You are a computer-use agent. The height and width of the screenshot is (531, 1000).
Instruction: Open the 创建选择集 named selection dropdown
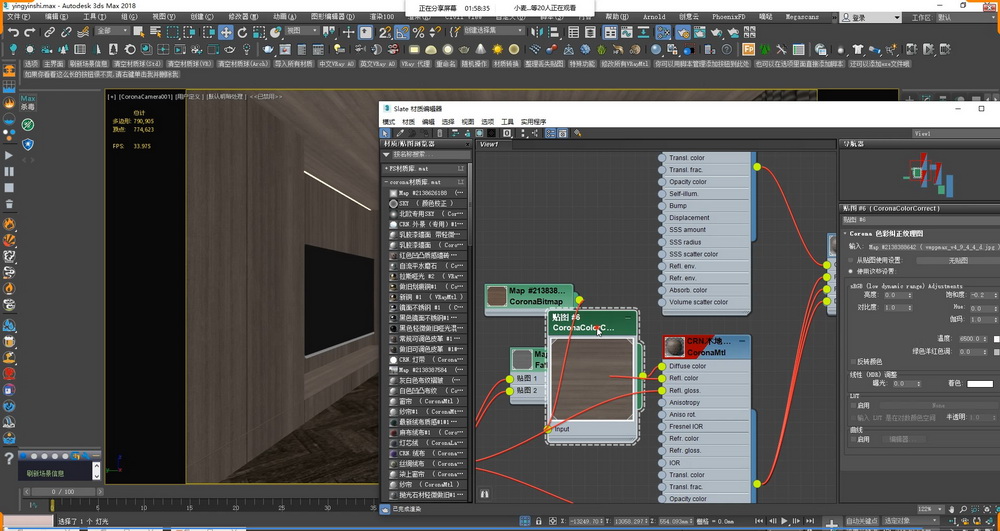493,31
